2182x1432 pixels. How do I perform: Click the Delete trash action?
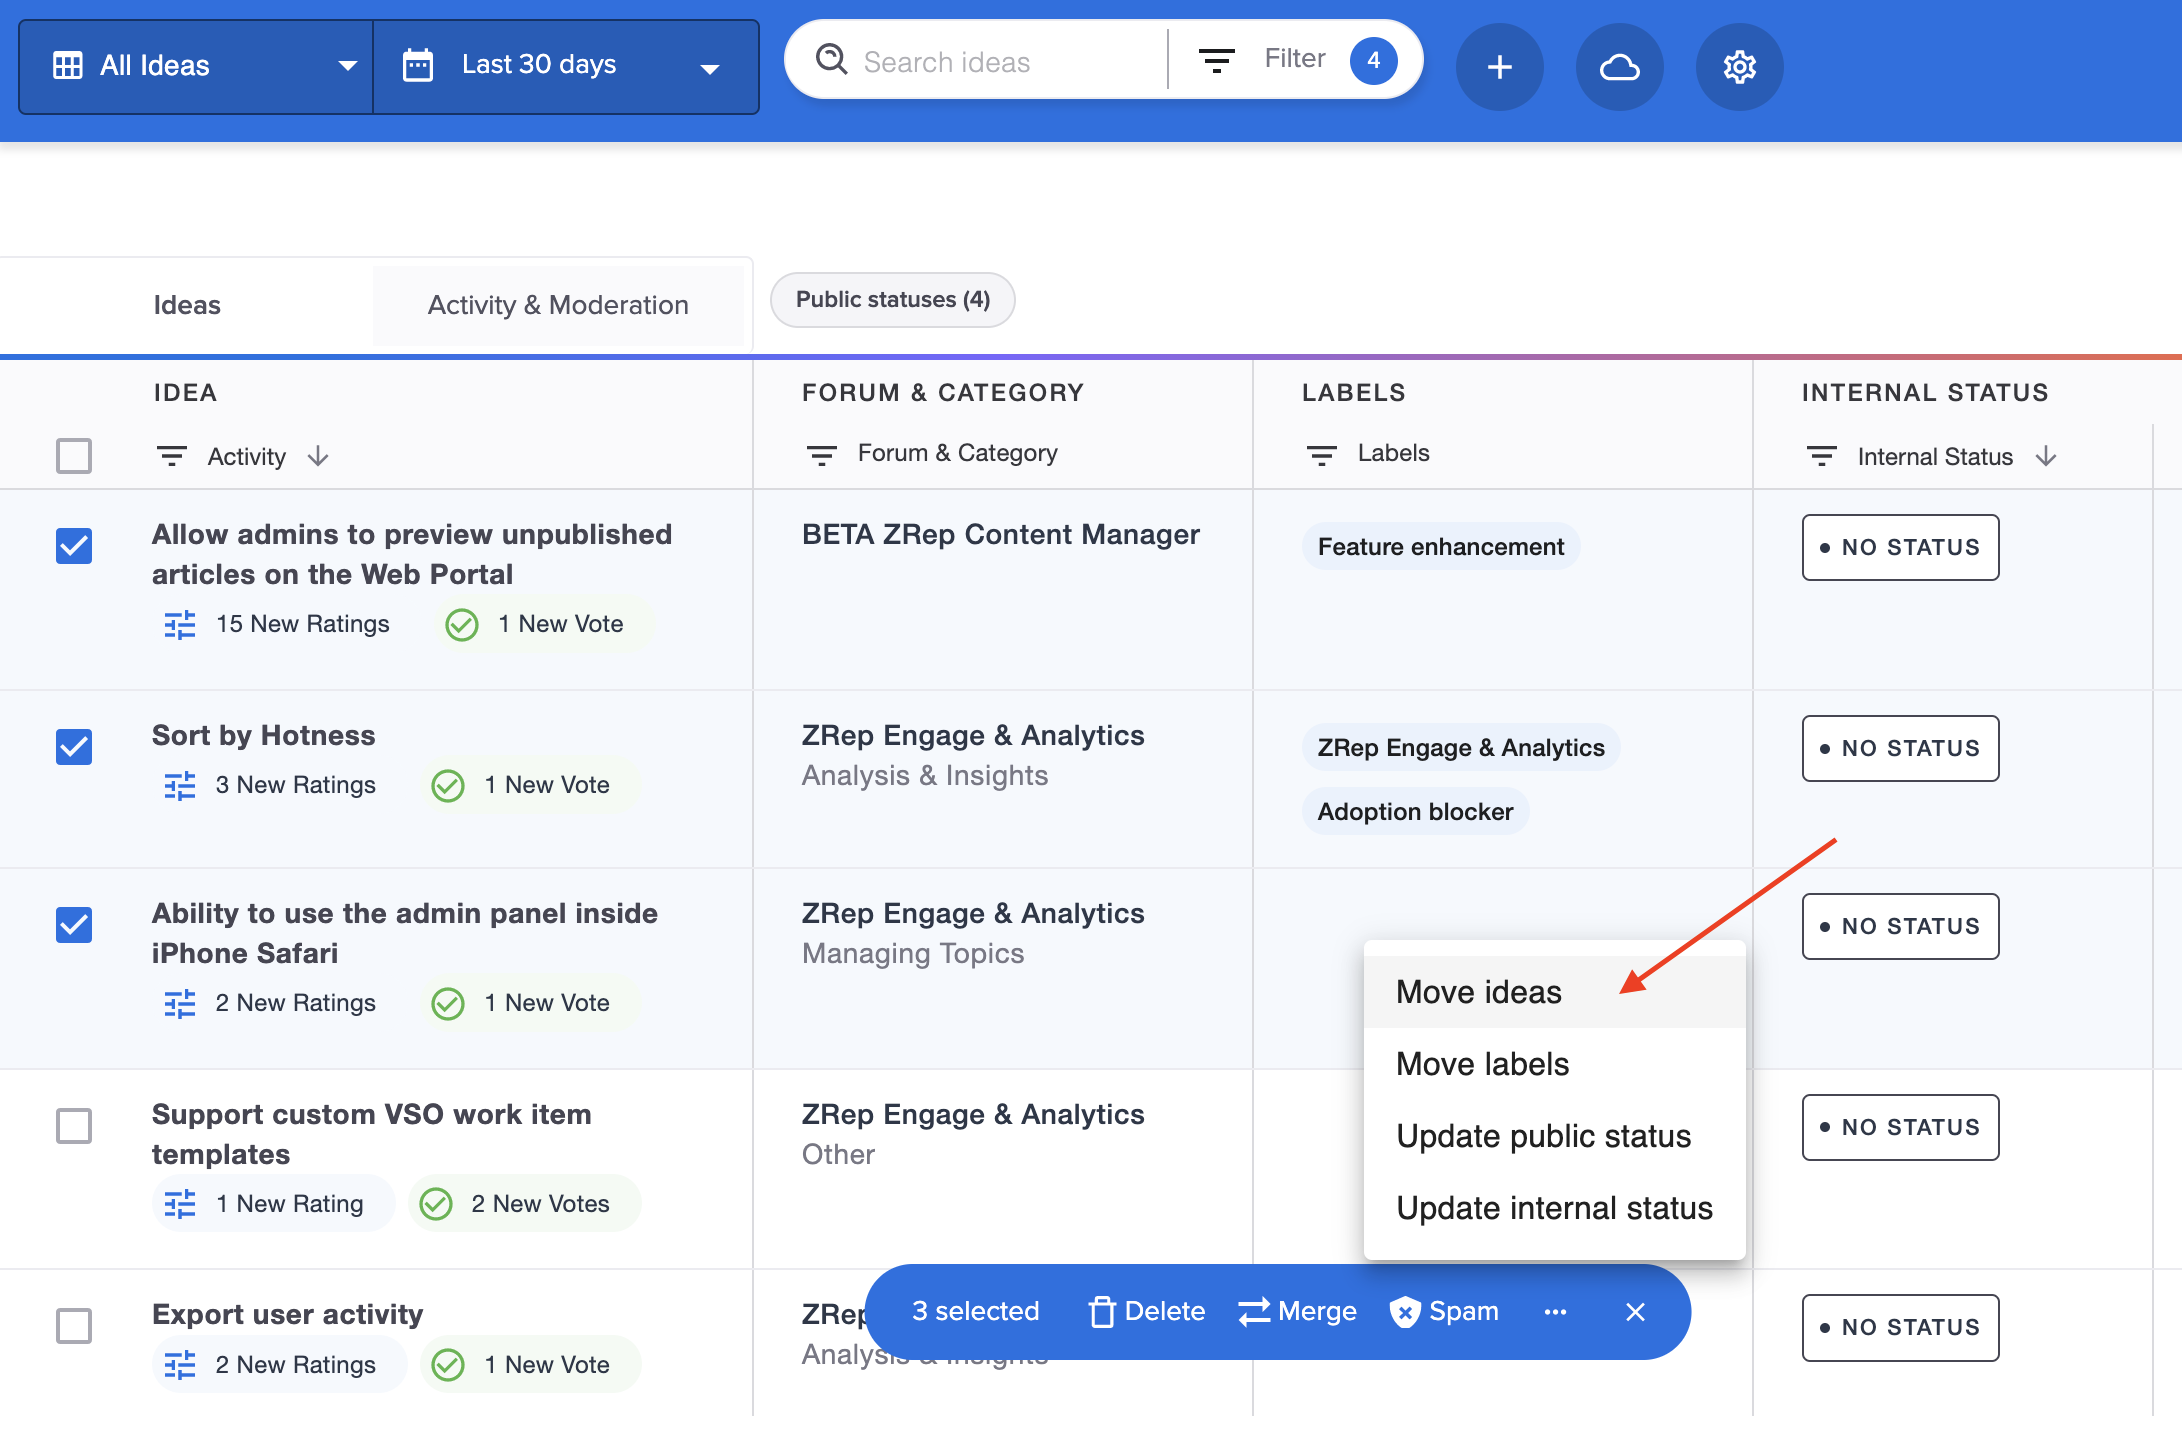[1147, 1311]
